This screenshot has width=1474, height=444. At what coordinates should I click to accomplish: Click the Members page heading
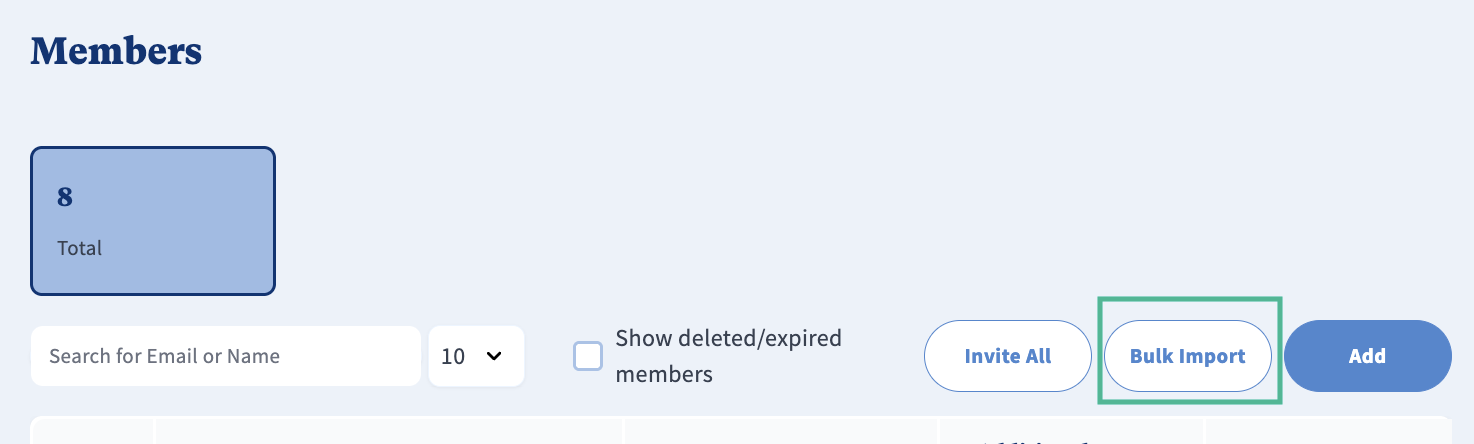tap(116, 50)
